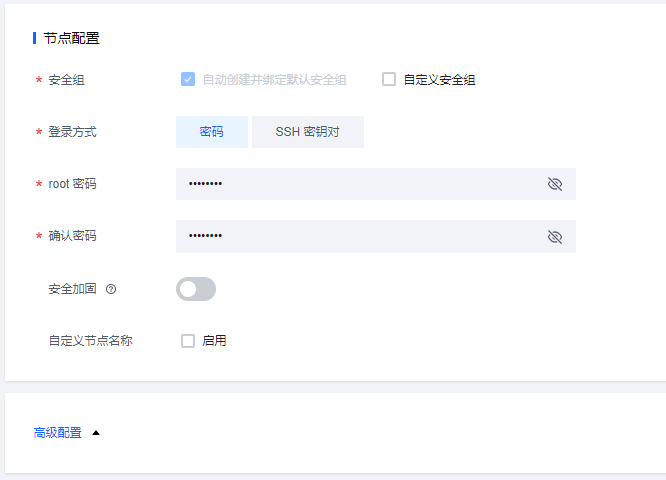Show the root 密码 via eye icon

(555, 184)
